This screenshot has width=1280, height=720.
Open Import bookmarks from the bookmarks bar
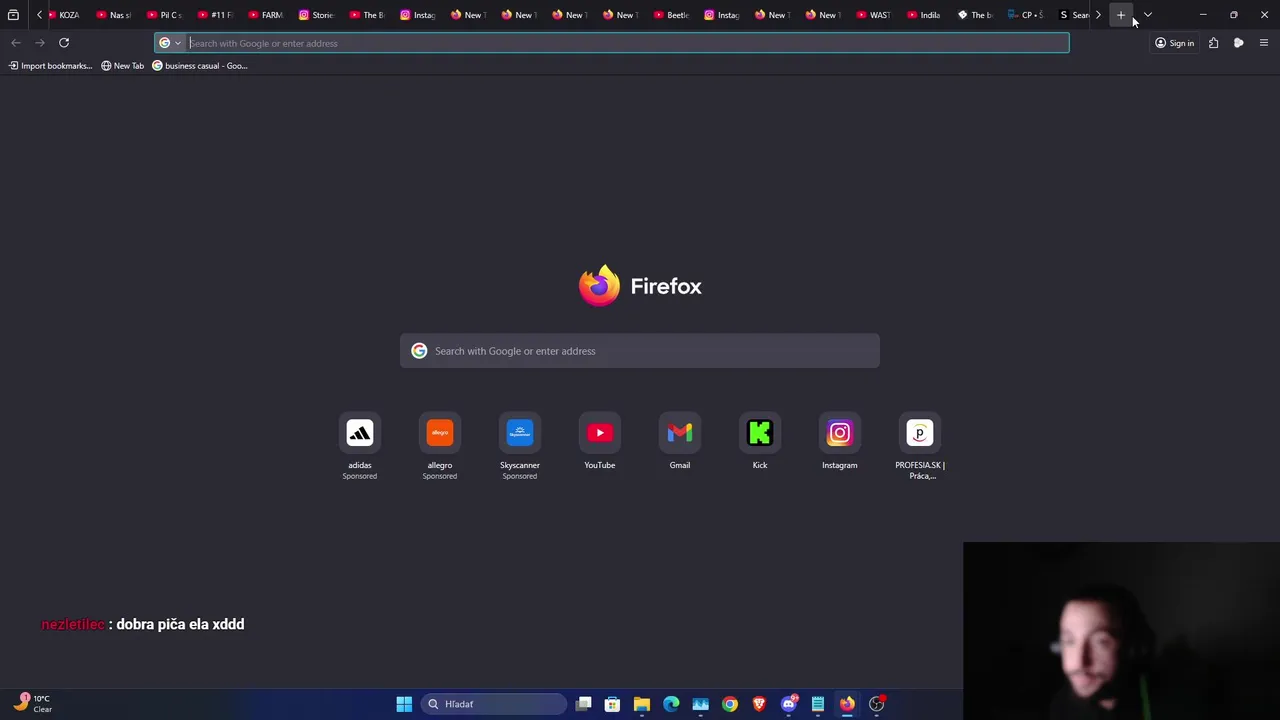[x=50, y=66]
